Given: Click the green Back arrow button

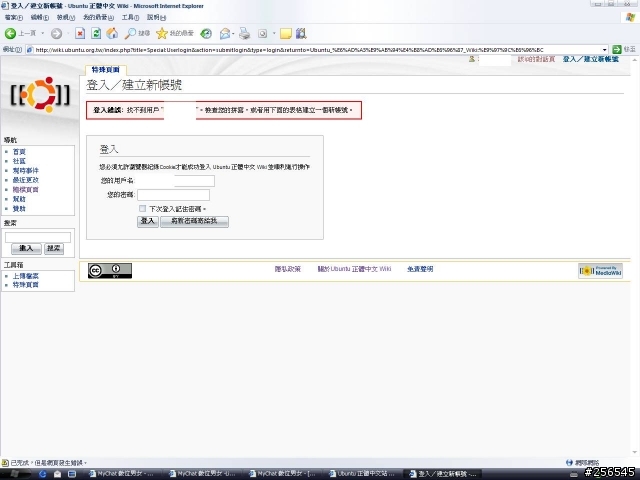Looking at the screenshot, I should [x=10, y=33].
